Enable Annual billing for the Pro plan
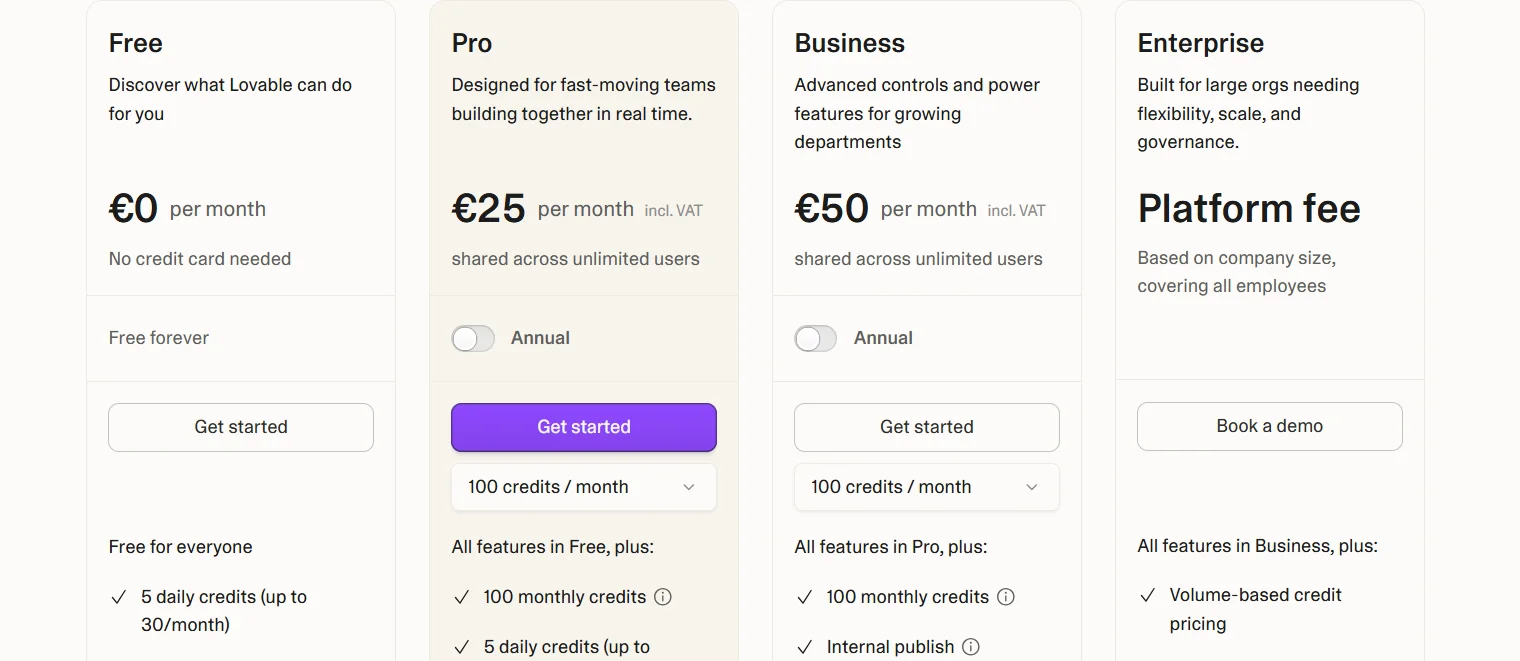 click(473, 338)
